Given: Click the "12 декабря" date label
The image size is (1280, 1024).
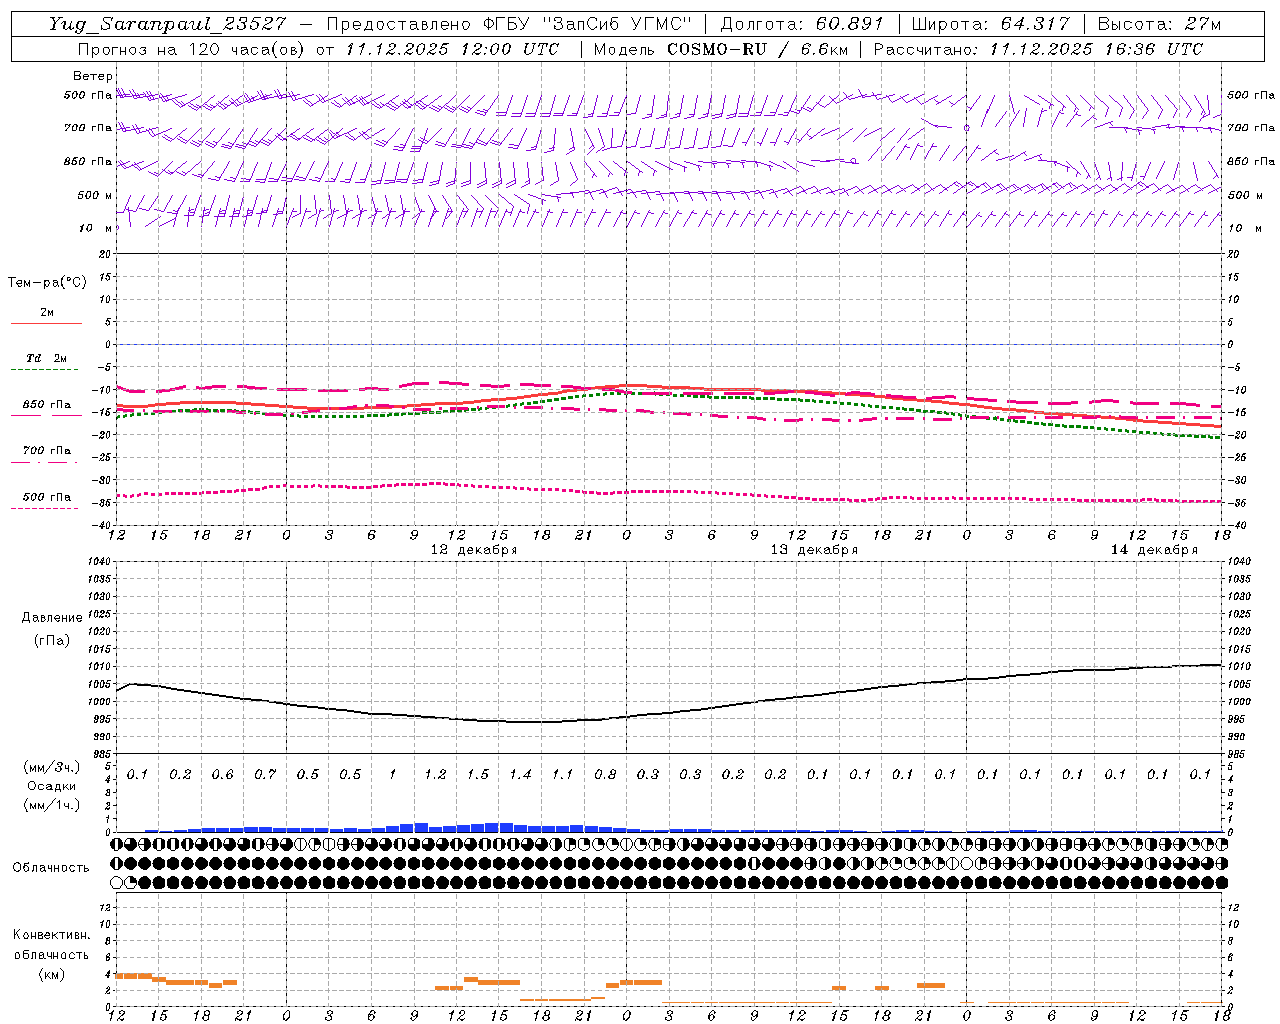Looking at the screenshot, I should point(474,550).
